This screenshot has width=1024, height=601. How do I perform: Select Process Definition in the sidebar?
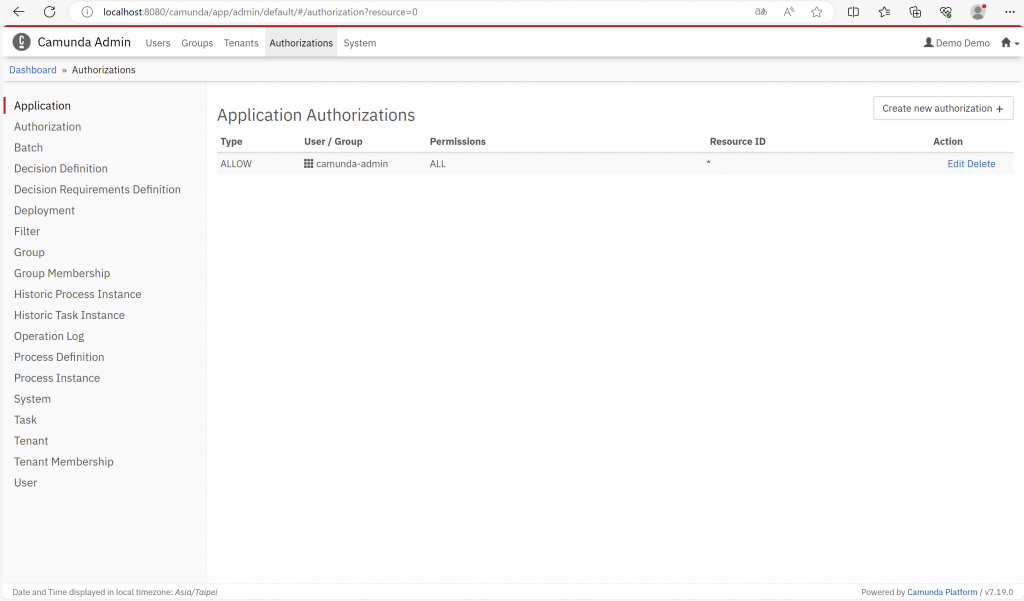(59, 357)
